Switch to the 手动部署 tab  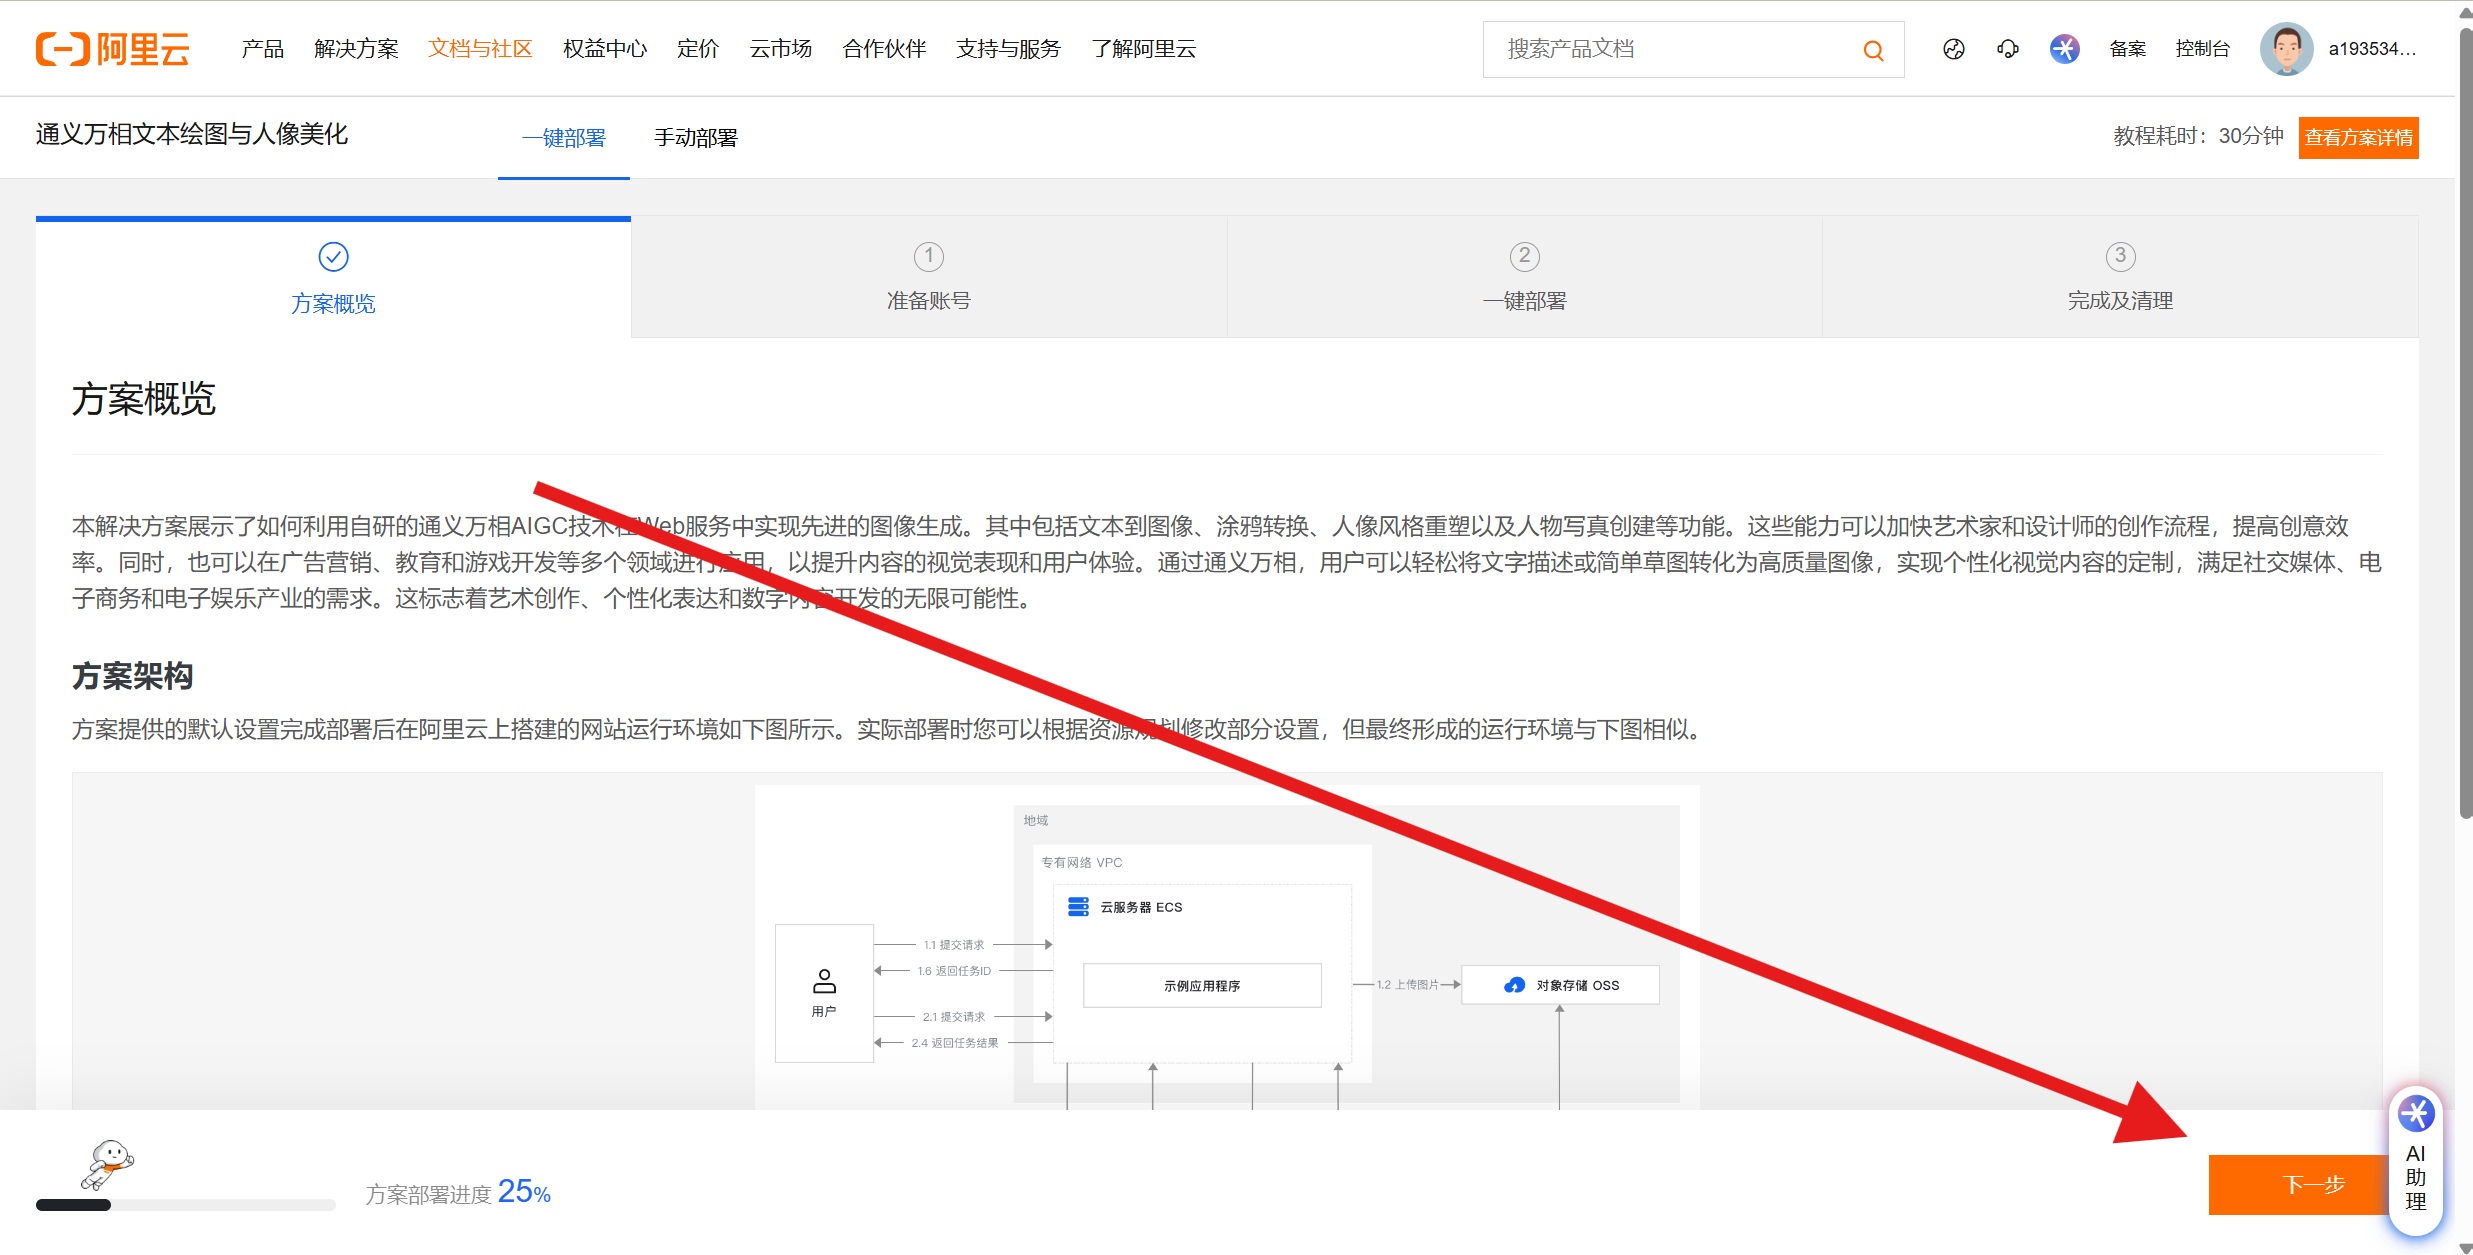pos(696,138)
